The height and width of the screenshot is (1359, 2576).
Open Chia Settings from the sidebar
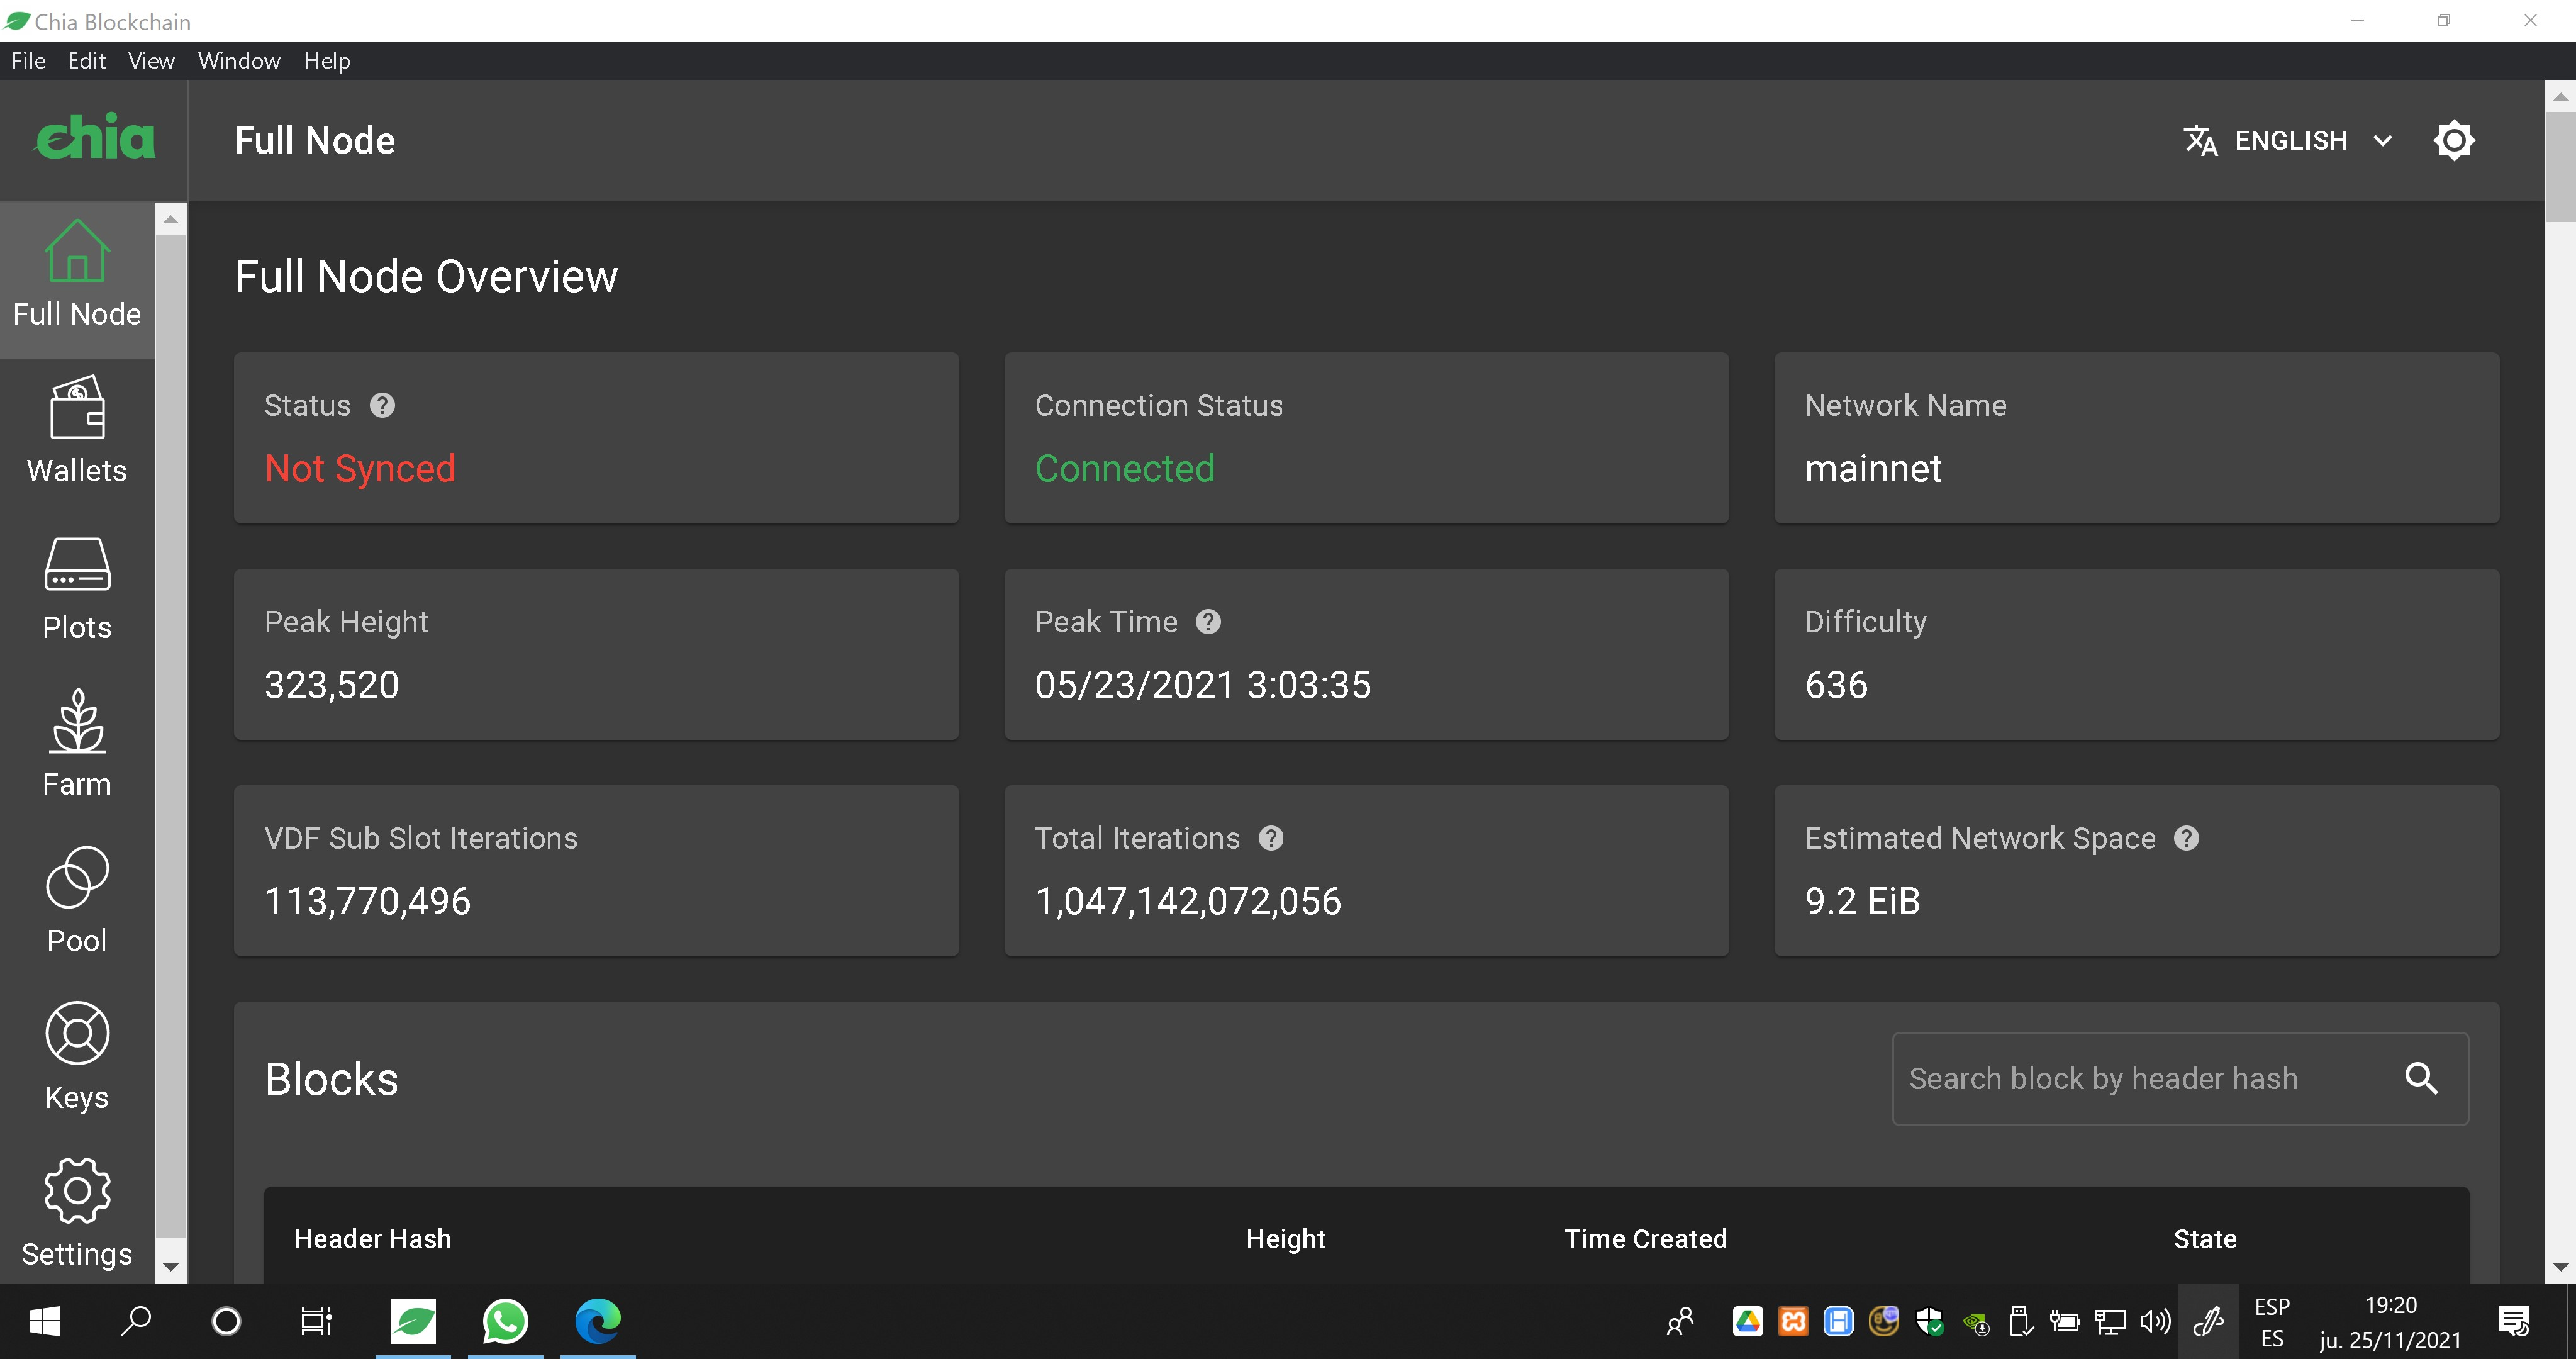(77, 1213)
